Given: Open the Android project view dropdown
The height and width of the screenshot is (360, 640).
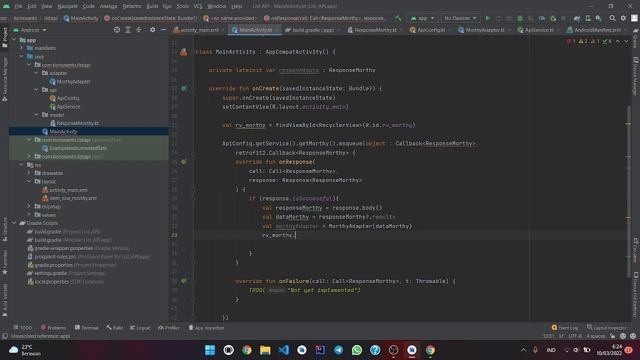Looking at the screenshot, I should [30, 30].
